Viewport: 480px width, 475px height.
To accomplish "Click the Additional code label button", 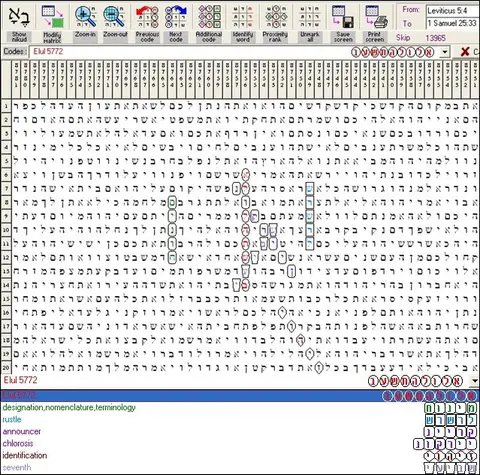I will coord(209,37).
